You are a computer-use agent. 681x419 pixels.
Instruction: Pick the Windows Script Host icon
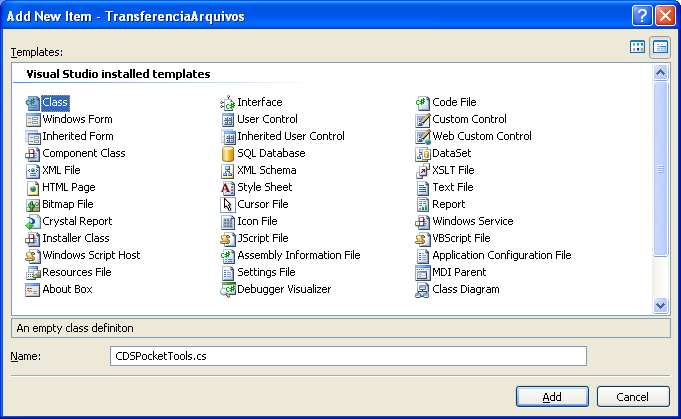33,256
